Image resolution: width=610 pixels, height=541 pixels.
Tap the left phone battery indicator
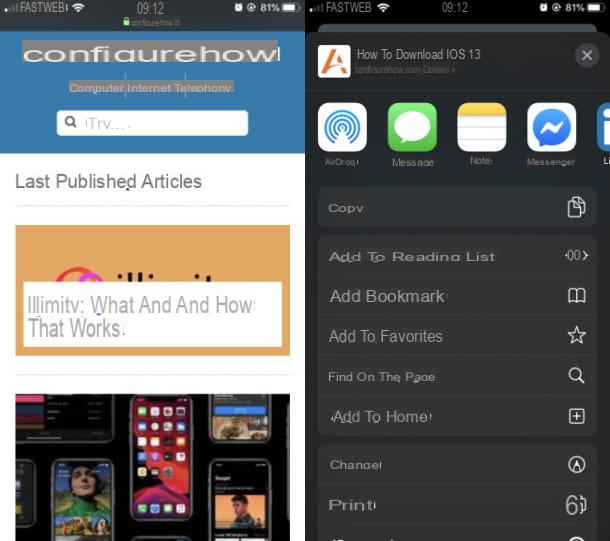coord(290,7)
